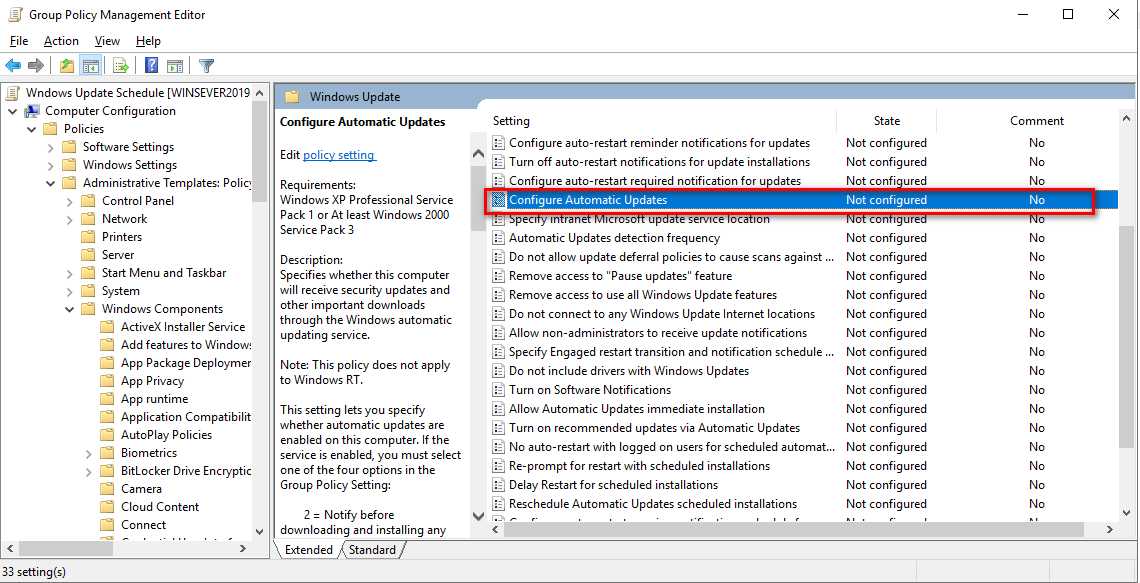Click the Back arrow toolbar icon
The height and width of the screenshot is (583, 1140).
pos(13,66)
